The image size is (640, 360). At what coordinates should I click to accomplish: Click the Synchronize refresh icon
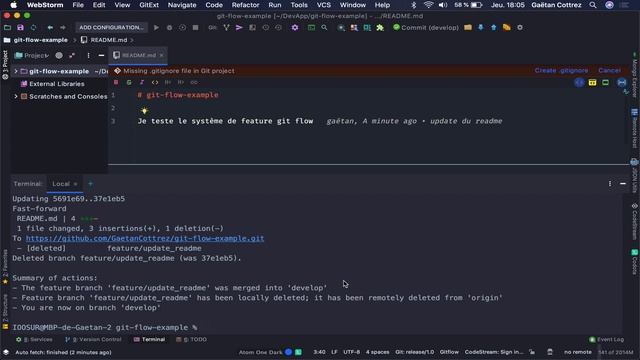click(33, 28)
